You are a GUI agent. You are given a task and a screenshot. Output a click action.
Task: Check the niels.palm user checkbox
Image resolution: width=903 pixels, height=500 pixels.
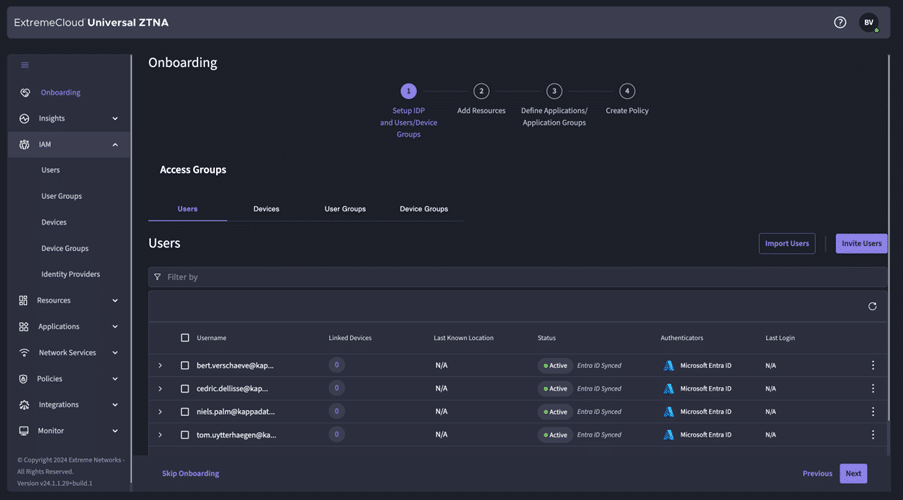pos(185,412)
